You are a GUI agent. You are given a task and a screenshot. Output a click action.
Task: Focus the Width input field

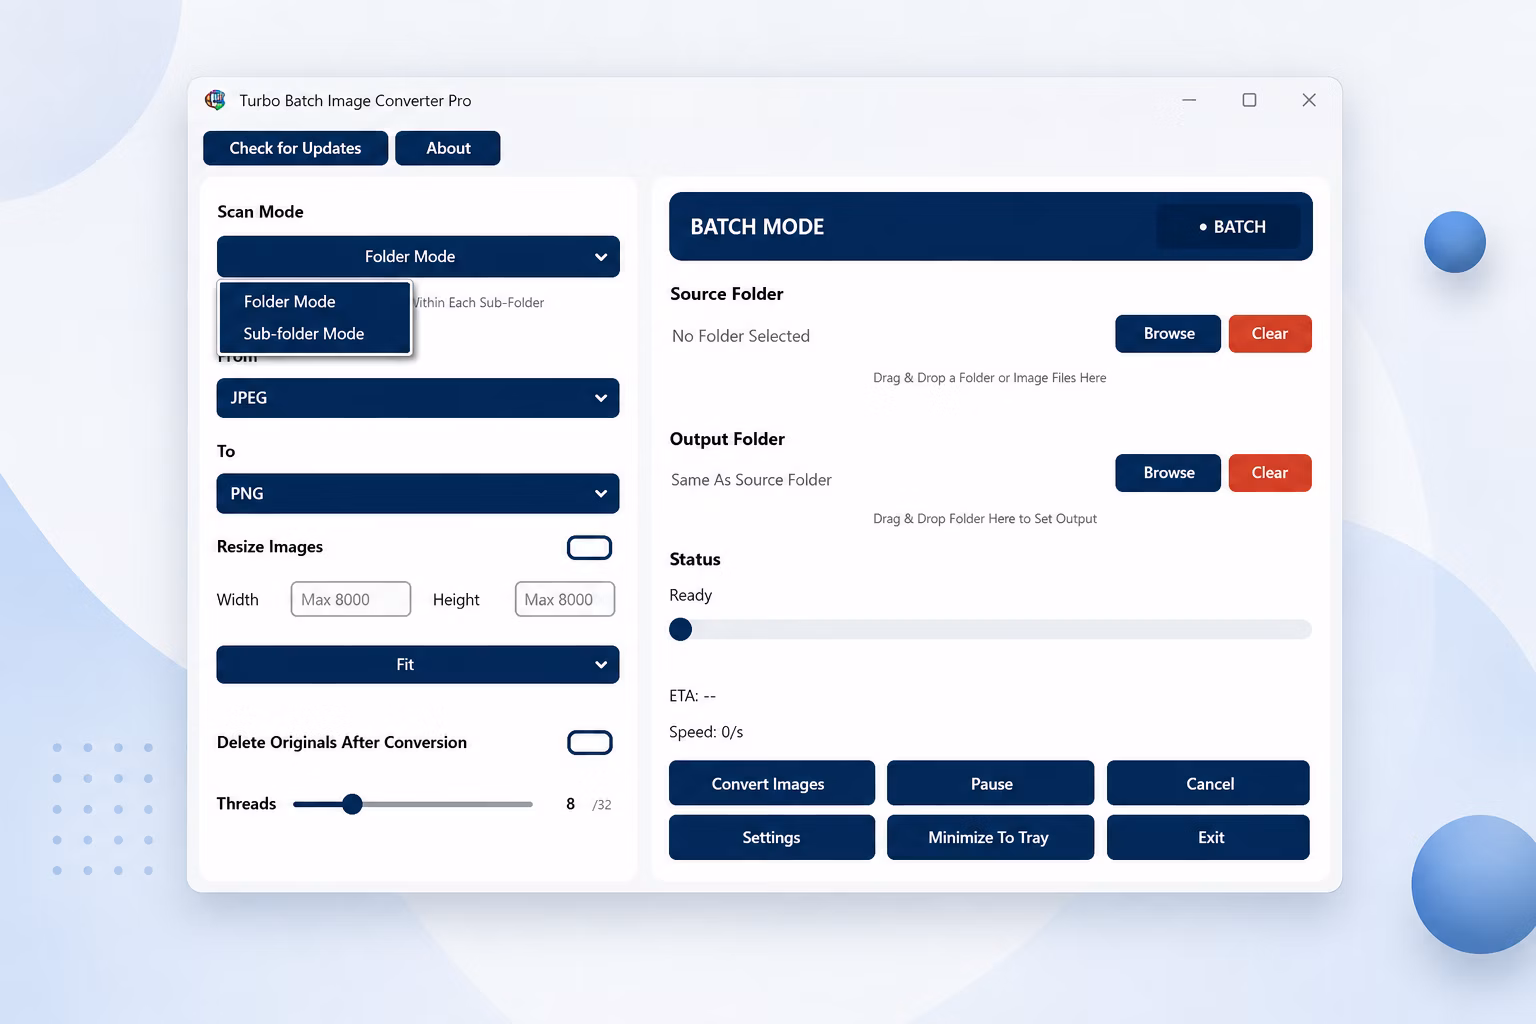point(351,599)
